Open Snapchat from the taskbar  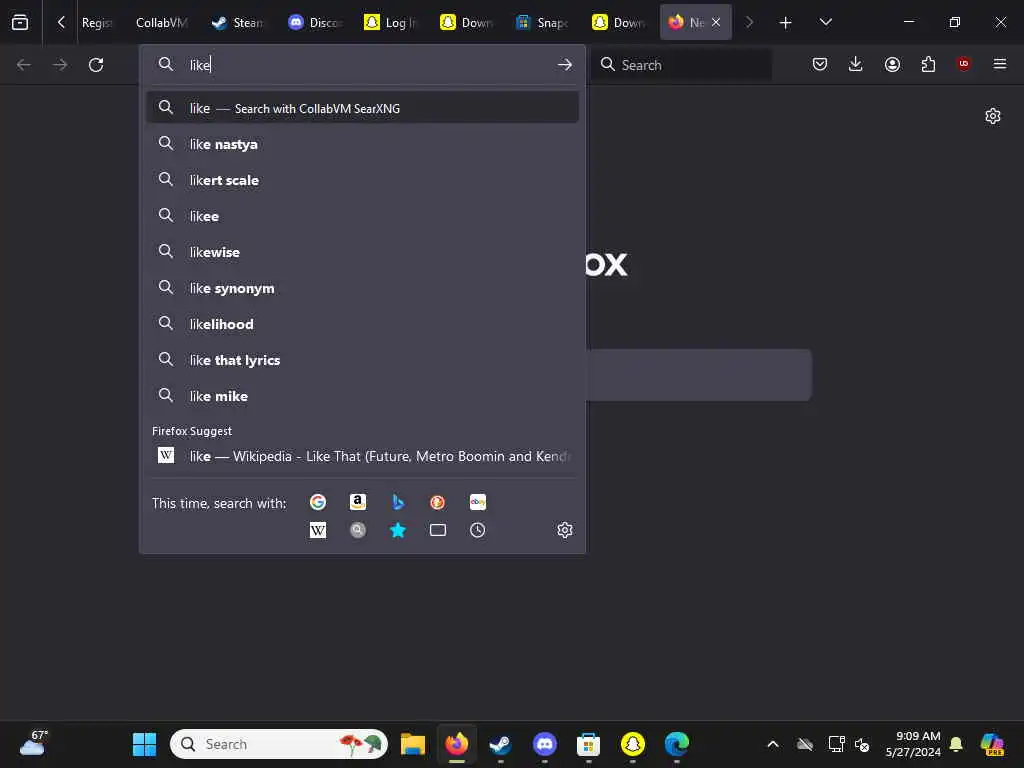coord(632,744)
